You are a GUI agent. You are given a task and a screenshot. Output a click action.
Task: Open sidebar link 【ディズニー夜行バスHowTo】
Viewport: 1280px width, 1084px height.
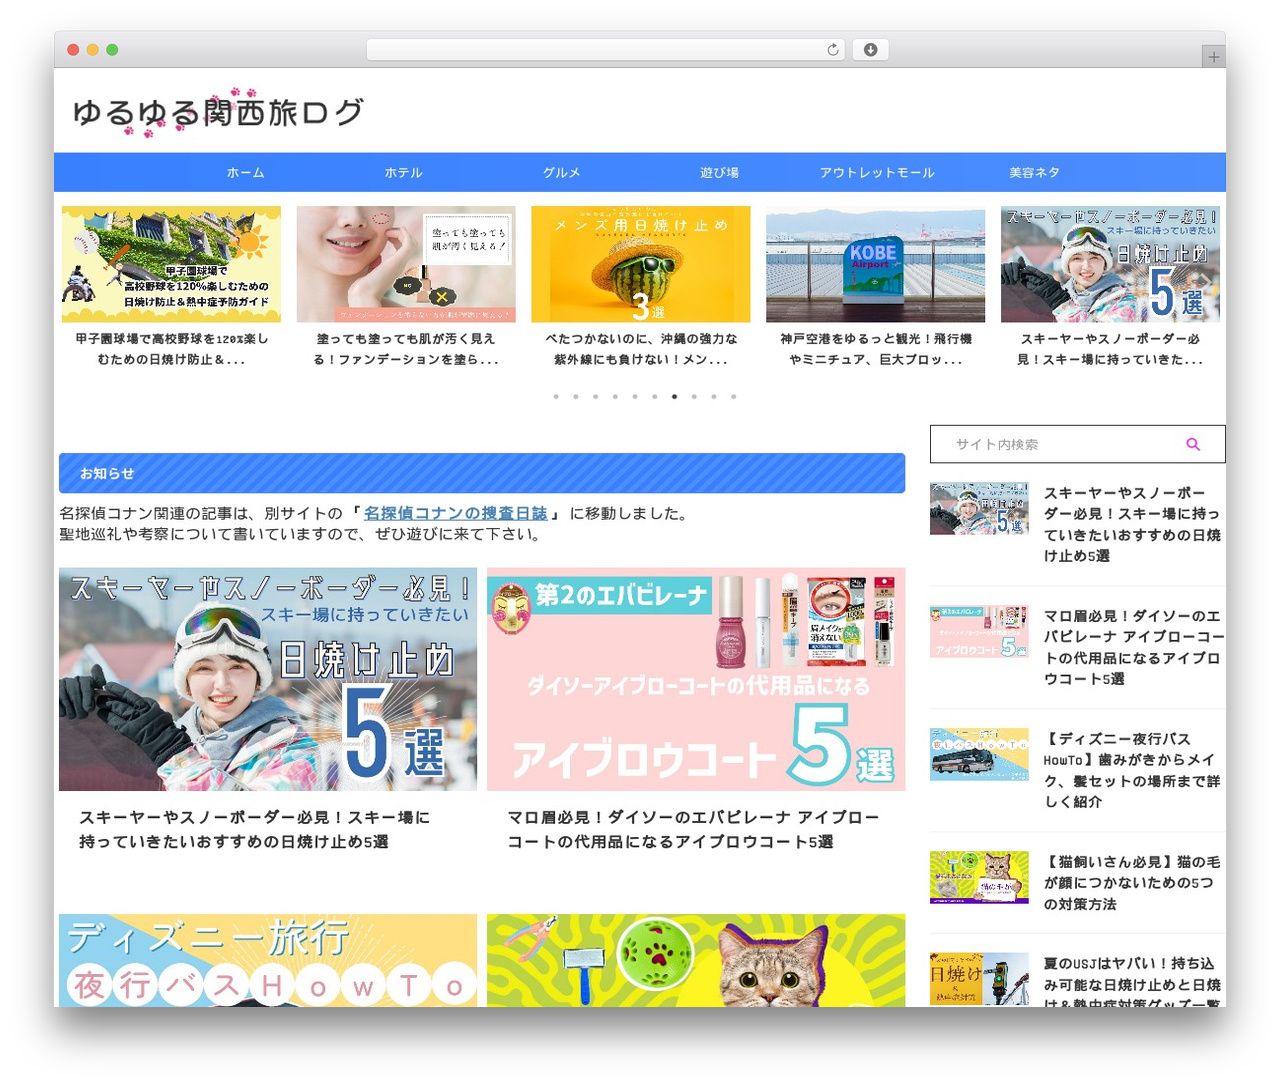(1131, 770)
